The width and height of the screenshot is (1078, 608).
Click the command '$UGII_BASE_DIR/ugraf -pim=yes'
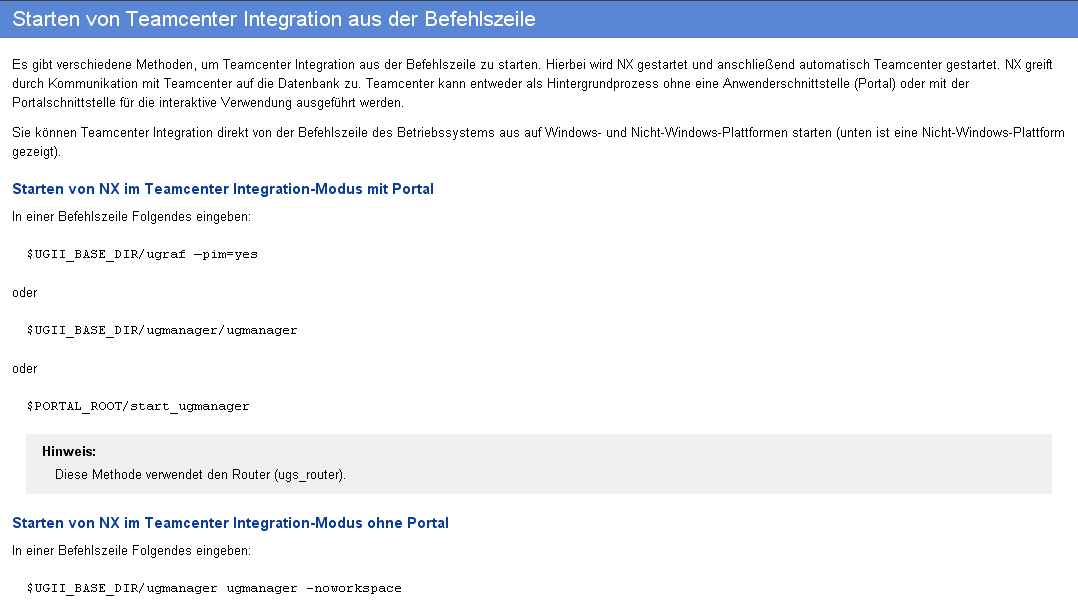coord(142,254)
